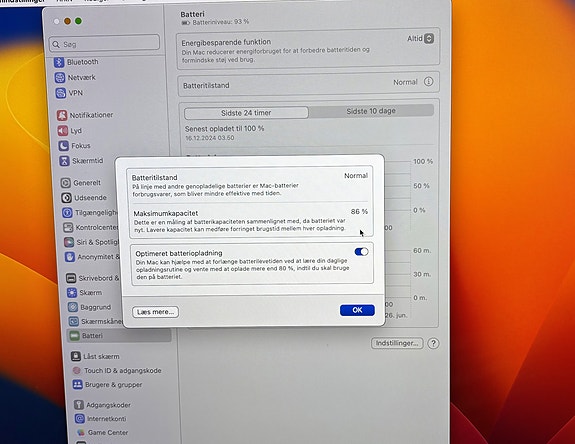The width and height of the screenshot is (575, 444).
Task: Select the Batteri sidebar icon
Action: coord(74,335)
